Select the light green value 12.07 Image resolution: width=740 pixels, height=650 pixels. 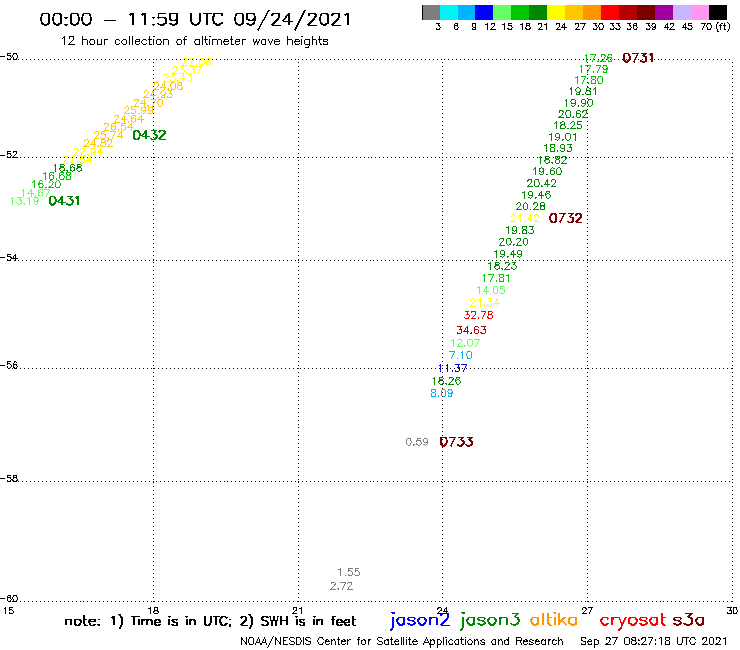465,343
